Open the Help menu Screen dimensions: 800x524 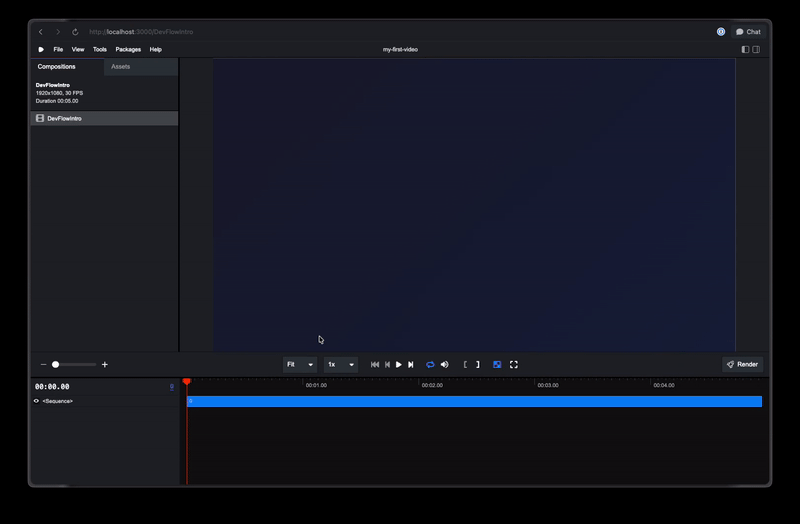click(156, 49)
